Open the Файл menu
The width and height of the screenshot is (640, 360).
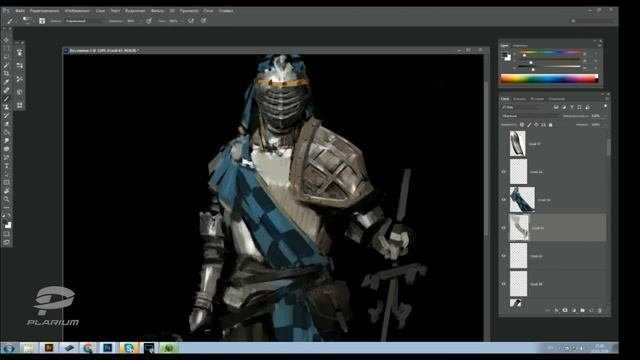click(20, 11)
